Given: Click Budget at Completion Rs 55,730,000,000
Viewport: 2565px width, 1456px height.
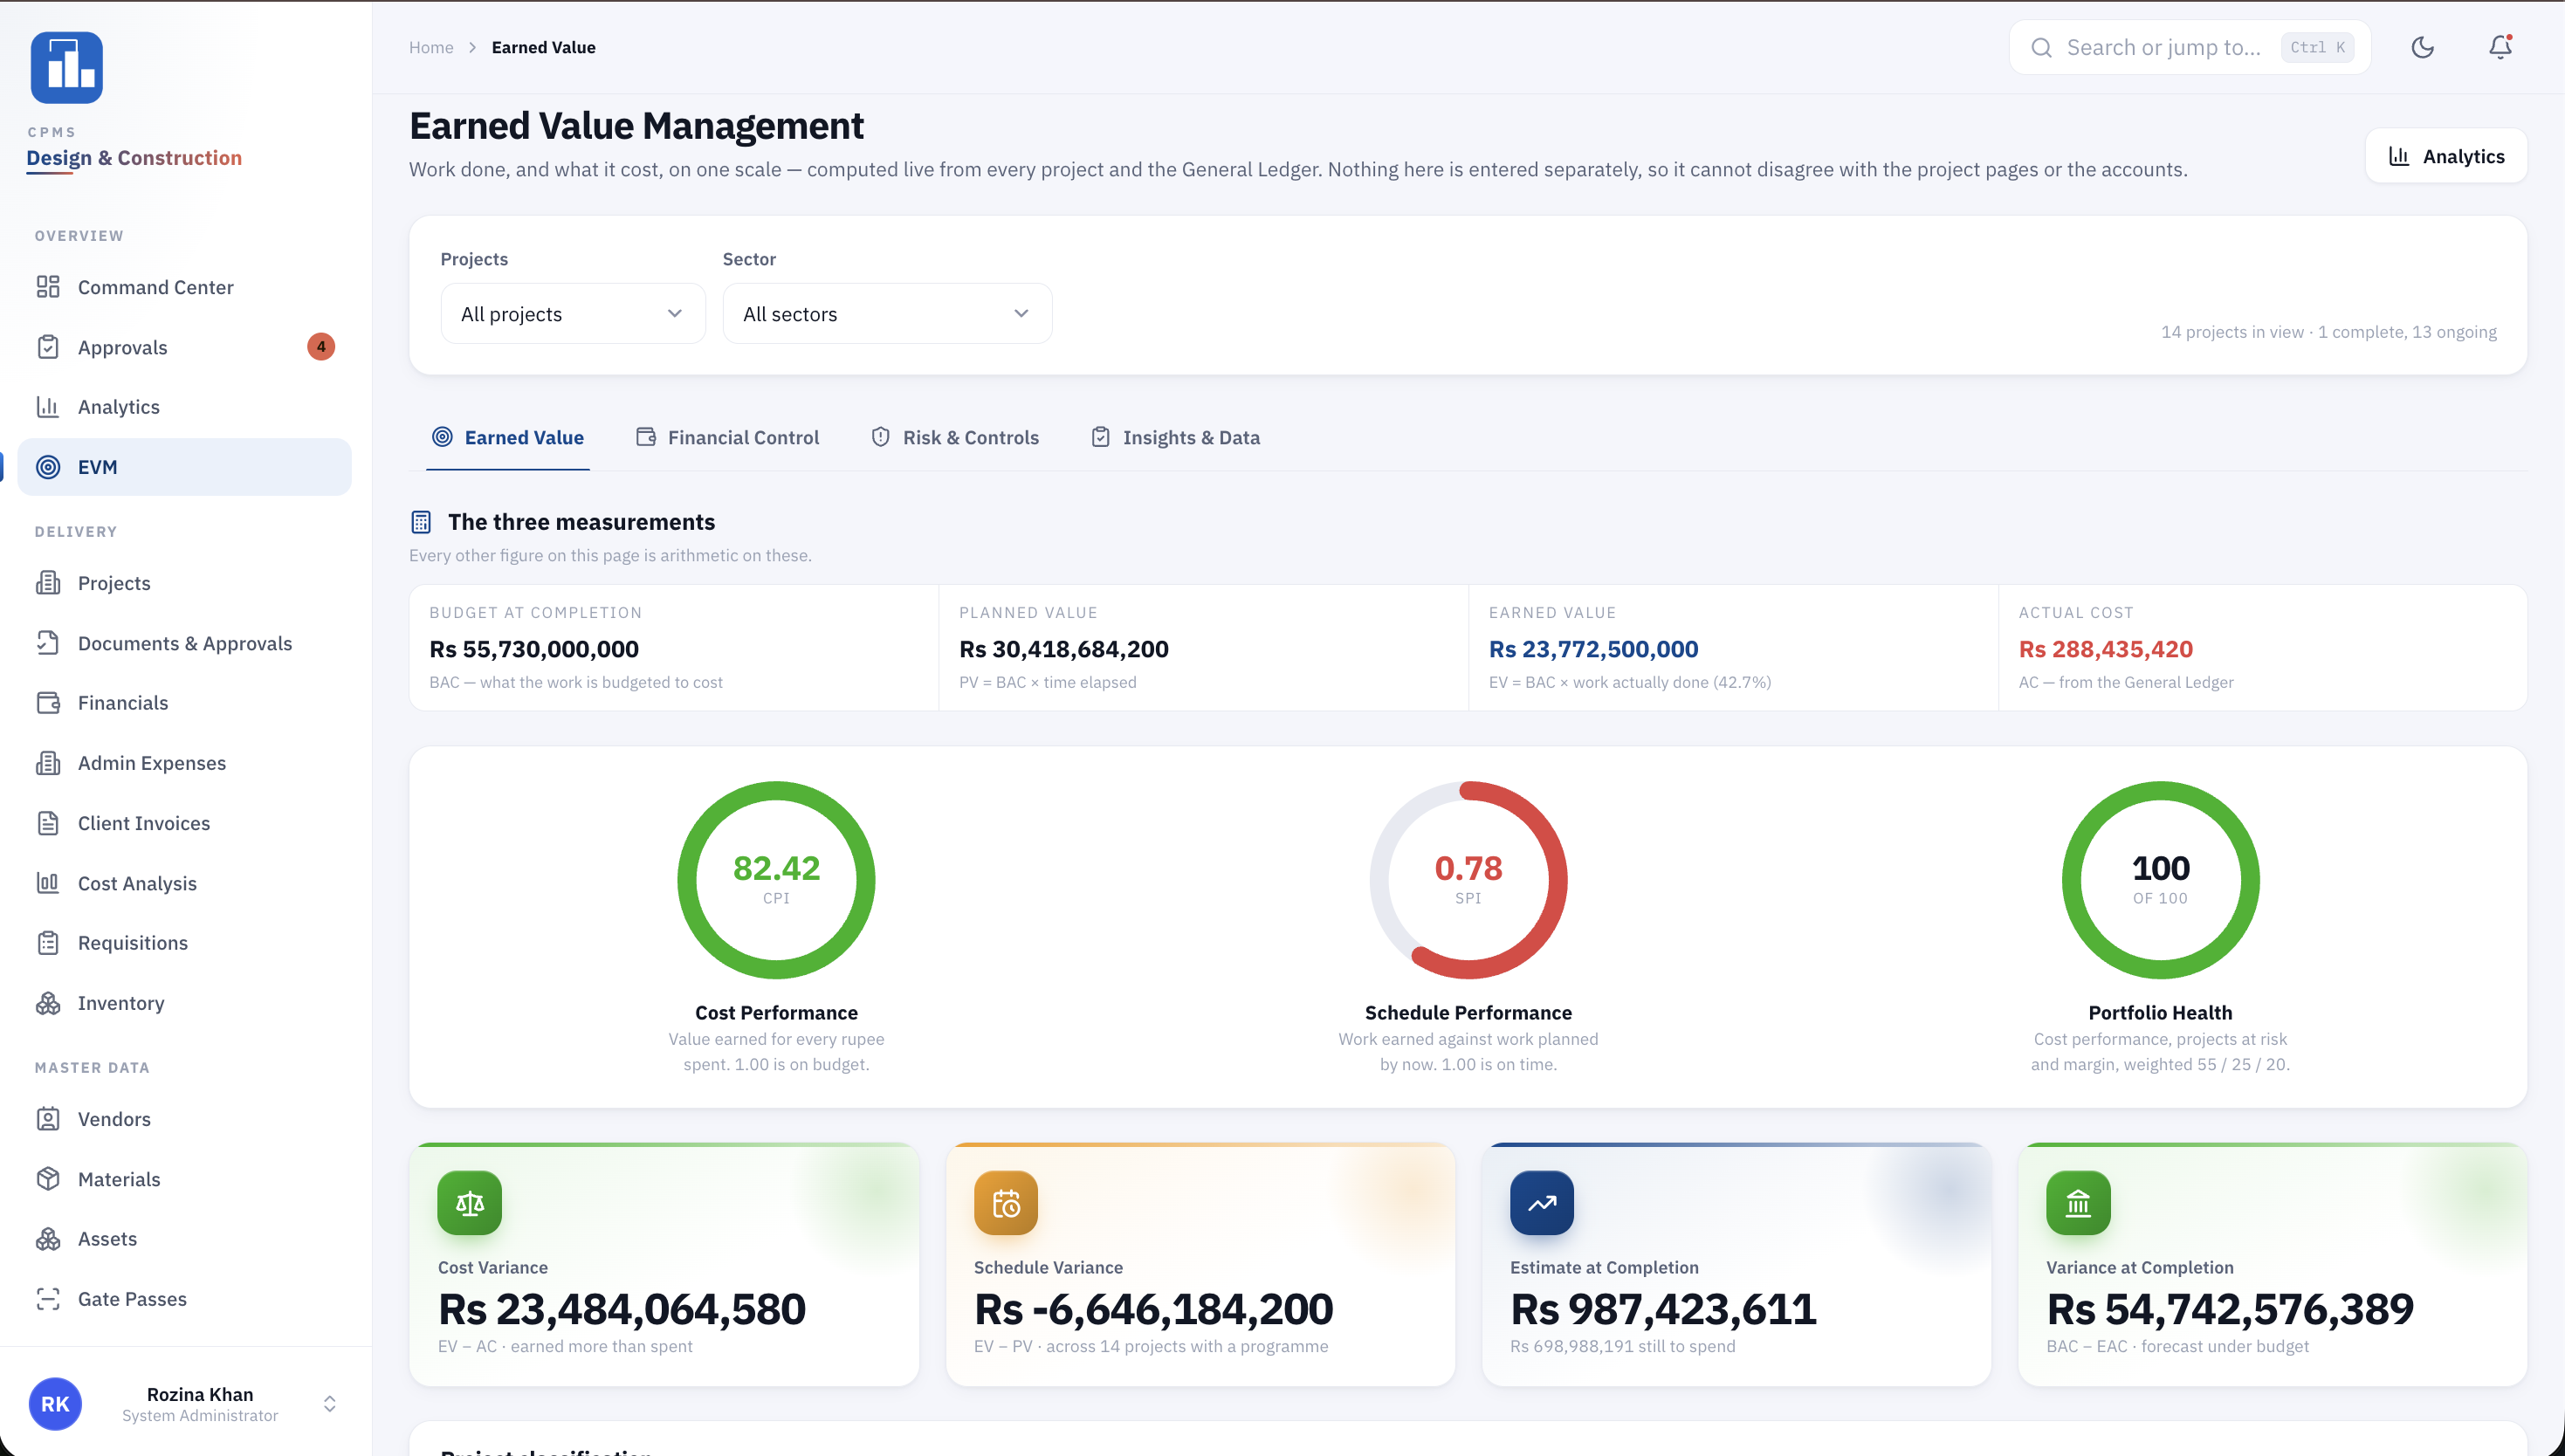Looking at the screenshot, I should tap(534, 649).
